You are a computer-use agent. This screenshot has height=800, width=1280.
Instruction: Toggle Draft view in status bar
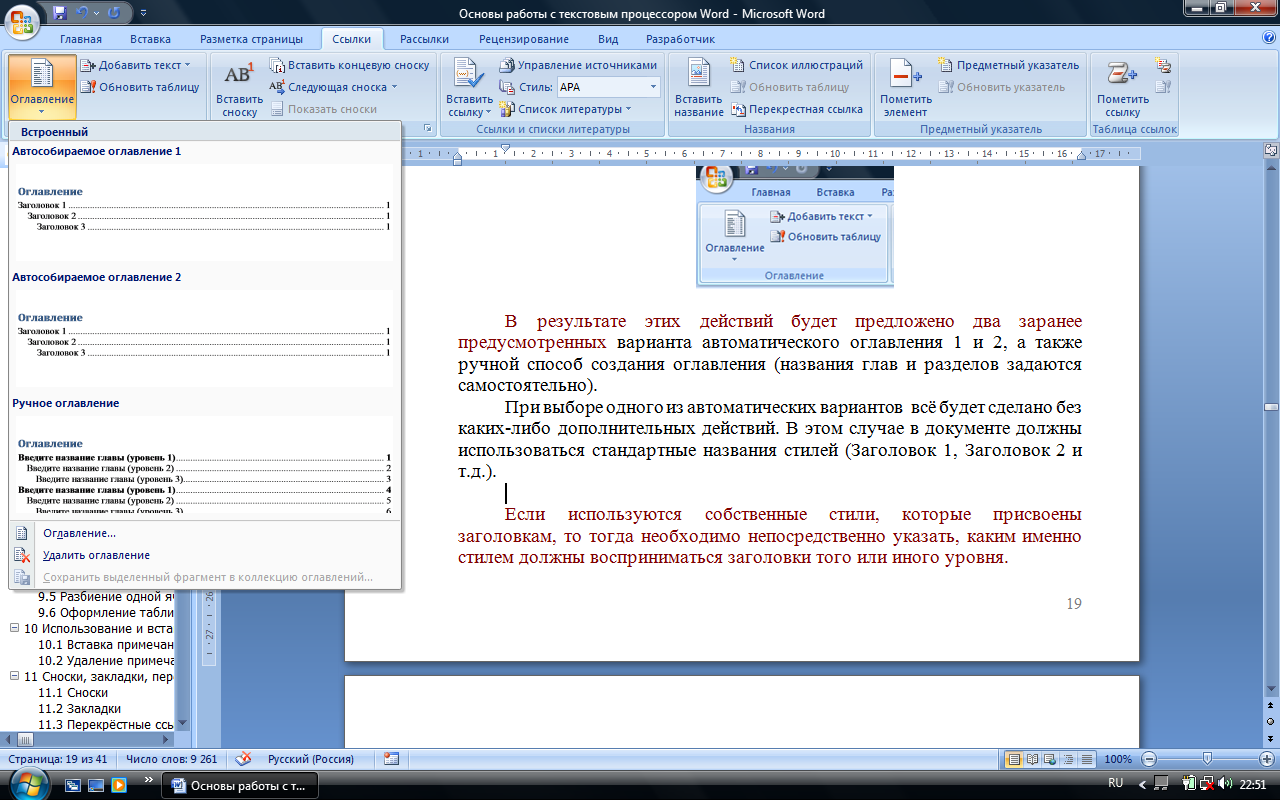tap(1087, 759)
